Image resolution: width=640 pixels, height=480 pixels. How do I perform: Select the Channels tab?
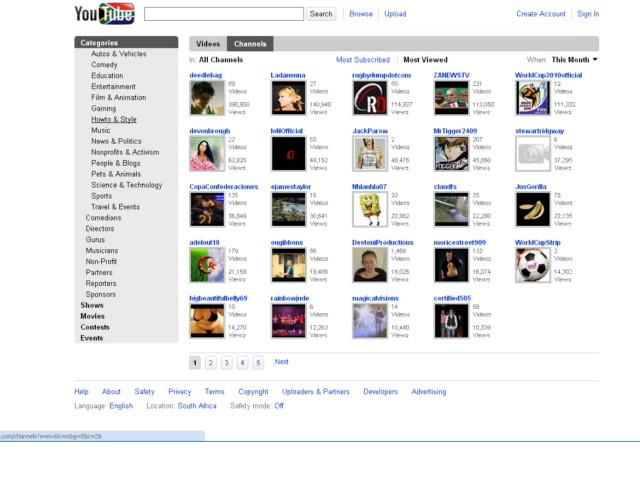tap(250, 44)
